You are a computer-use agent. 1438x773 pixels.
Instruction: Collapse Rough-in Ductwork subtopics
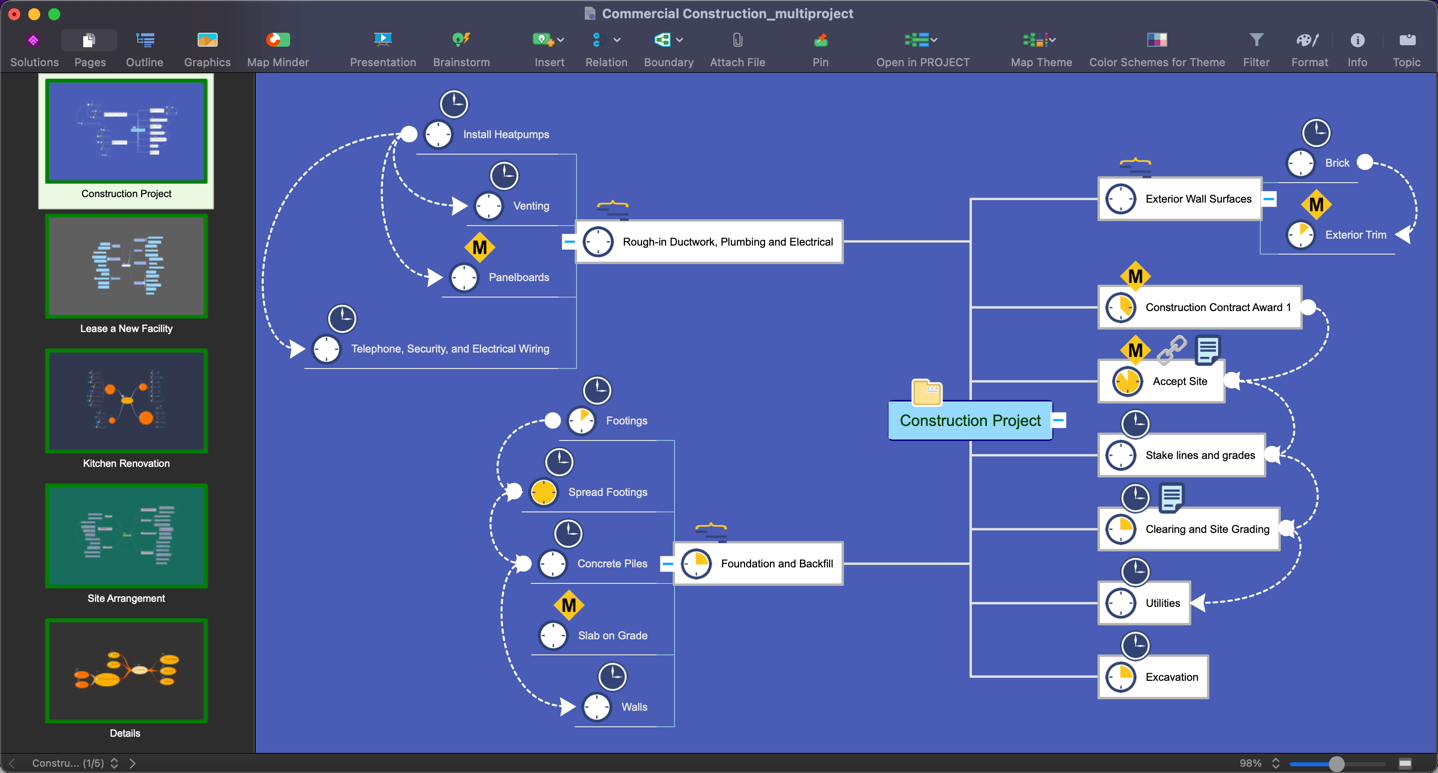click(x=569, y=242)
